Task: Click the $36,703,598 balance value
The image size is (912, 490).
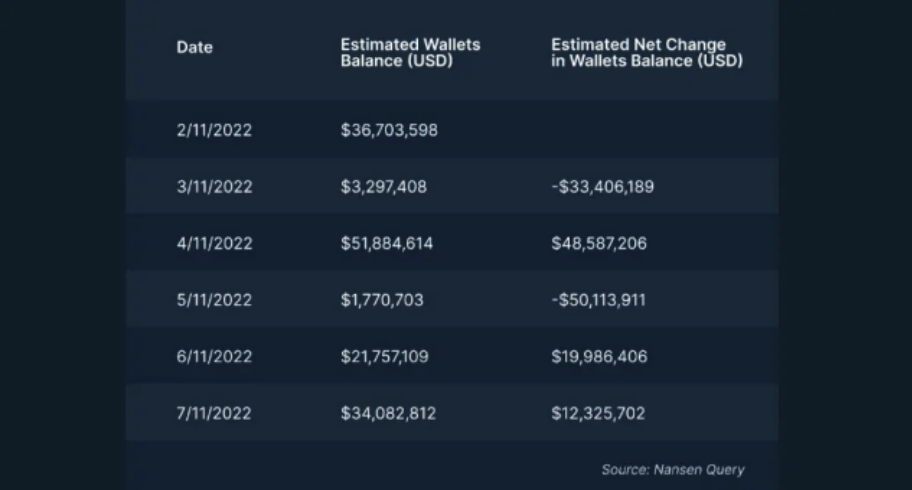Action: pyautogui.click(x=389, y=130)
